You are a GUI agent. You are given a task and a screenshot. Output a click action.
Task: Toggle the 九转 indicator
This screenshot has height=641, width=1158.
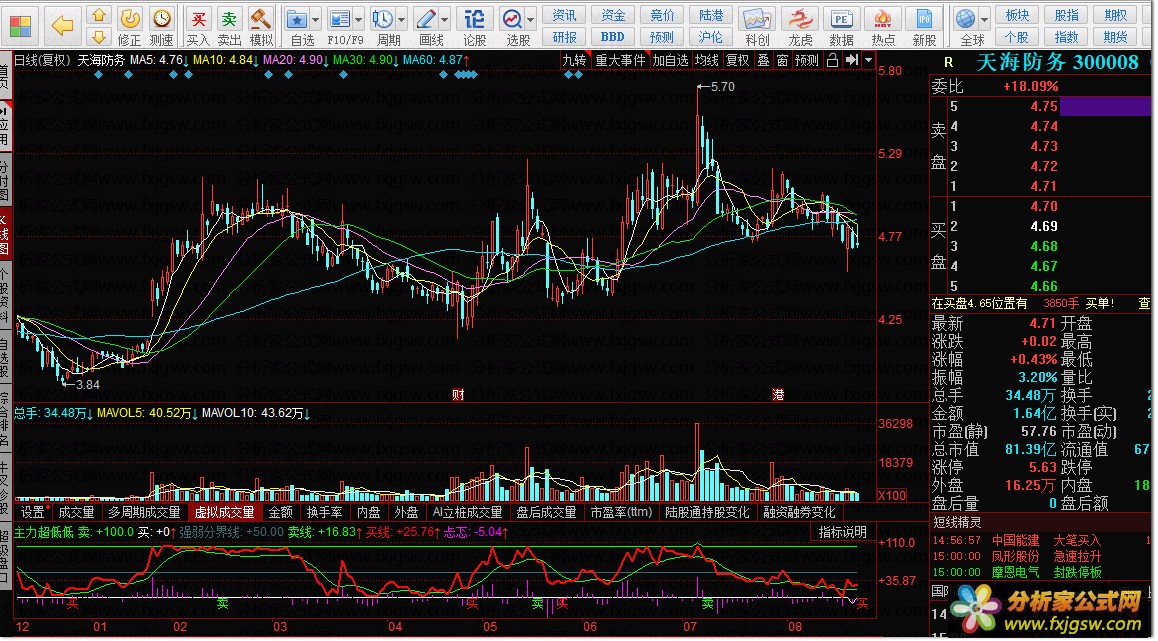[574, 61]
